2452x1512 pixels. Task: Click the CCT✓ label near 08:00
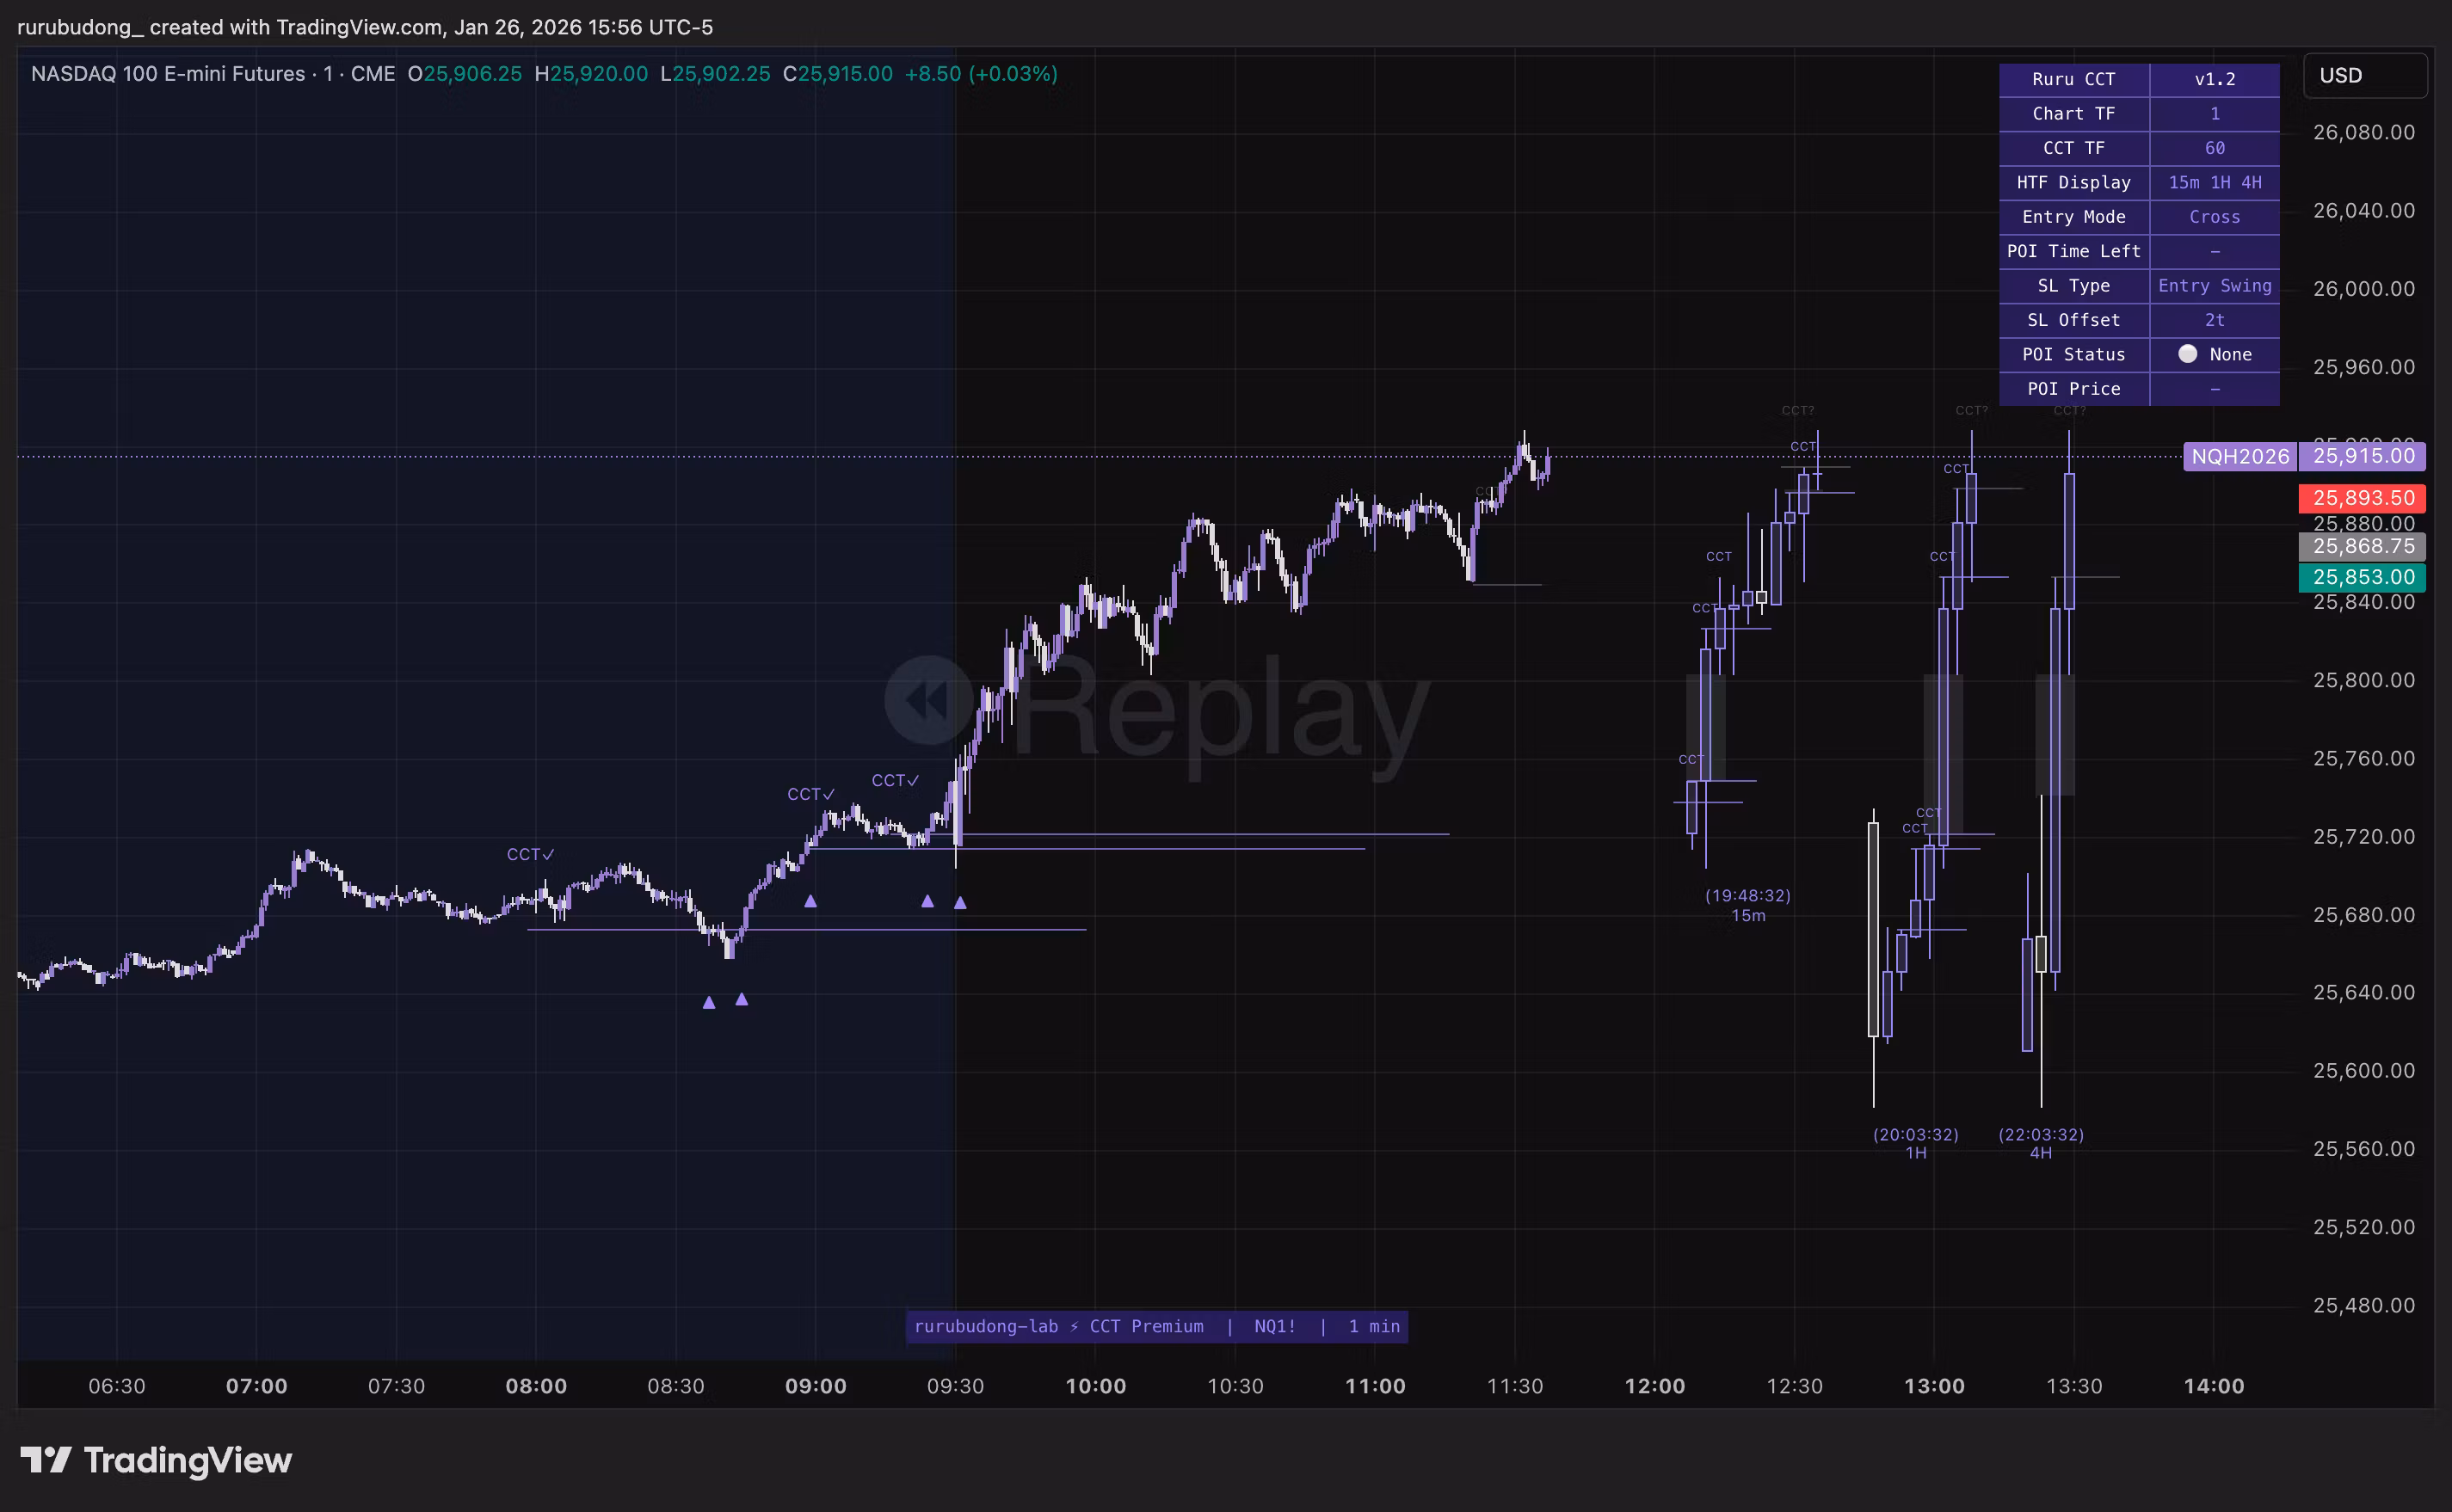click(x=530, y=854)
